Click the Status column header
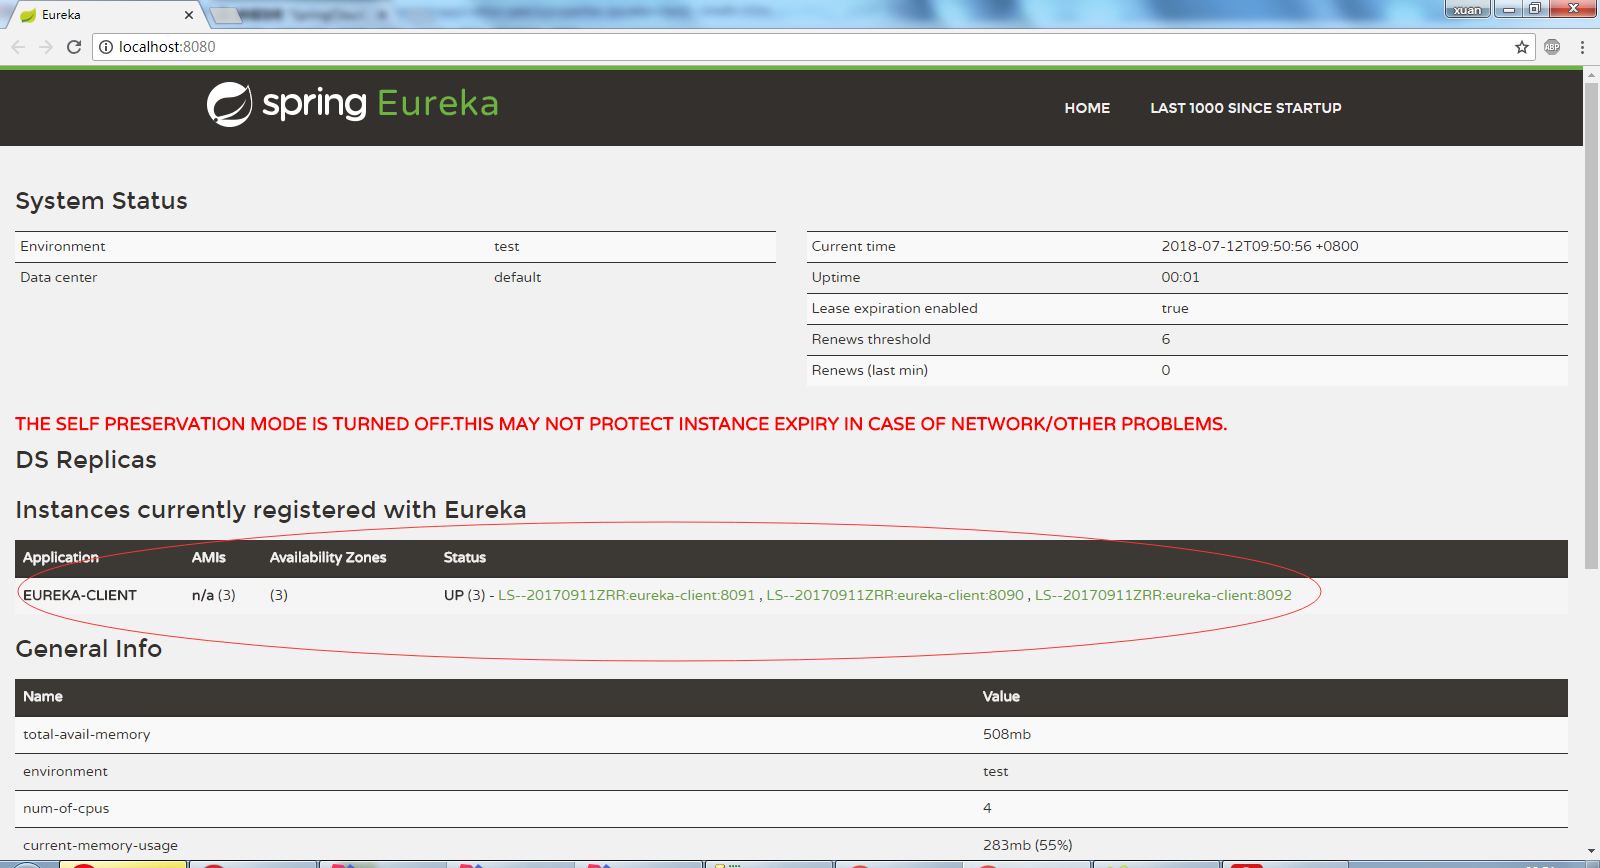Image resolution: width=1600 pixels, height=868 pixels. coord(465,557)
